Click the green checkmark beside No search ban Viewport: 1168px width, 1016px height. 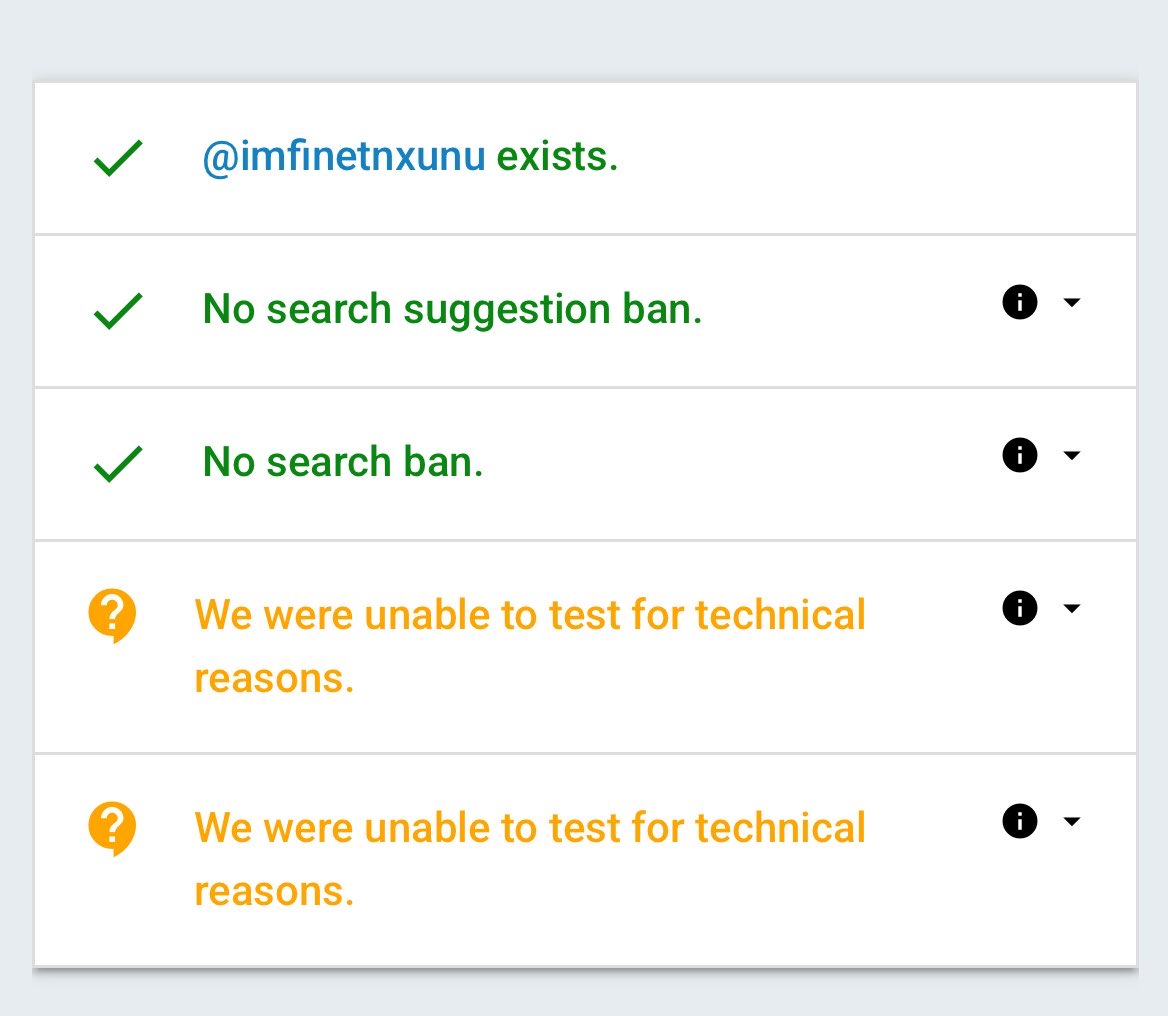coord(118,464)
